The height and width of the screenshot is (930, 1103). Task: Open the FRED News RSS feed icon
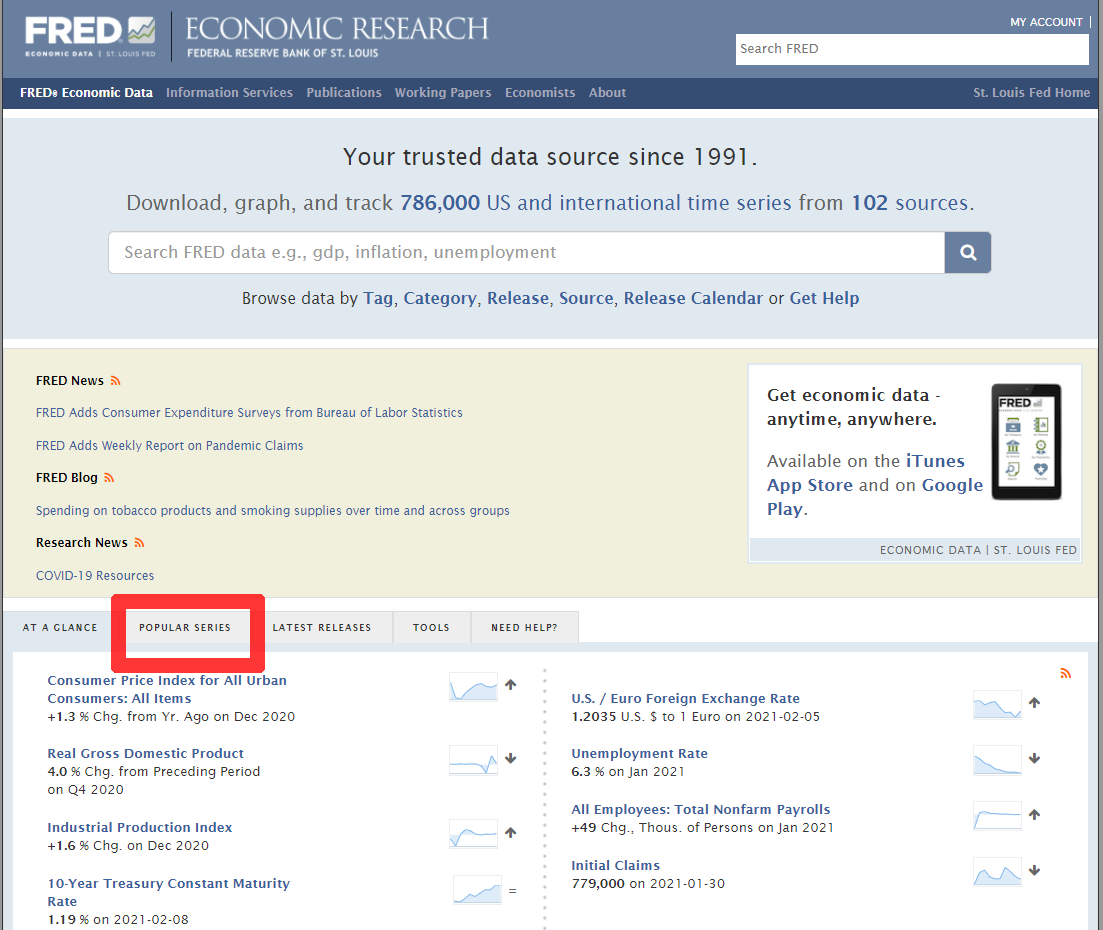(115, 381)
